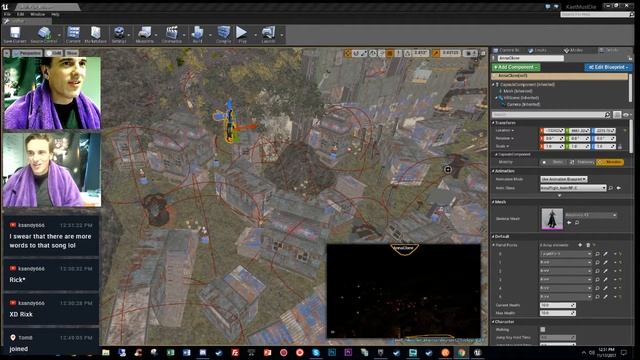The width and height of the screenshot is (640, 360).
Task: Add element plus icon for Patrol Points
Action: pyautogui.click(x=580, y=245)
